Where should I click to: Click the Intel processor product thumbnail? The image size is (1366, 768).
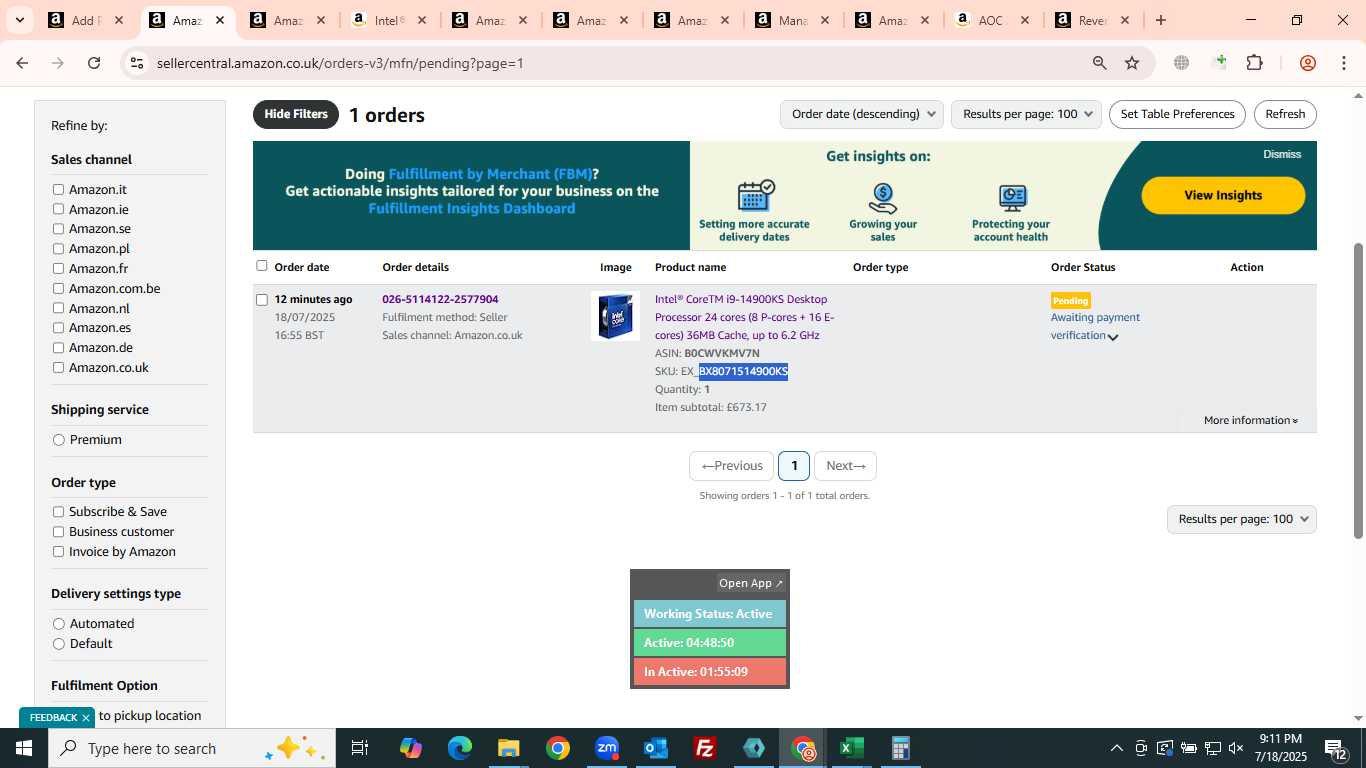[x=615, y=316]
